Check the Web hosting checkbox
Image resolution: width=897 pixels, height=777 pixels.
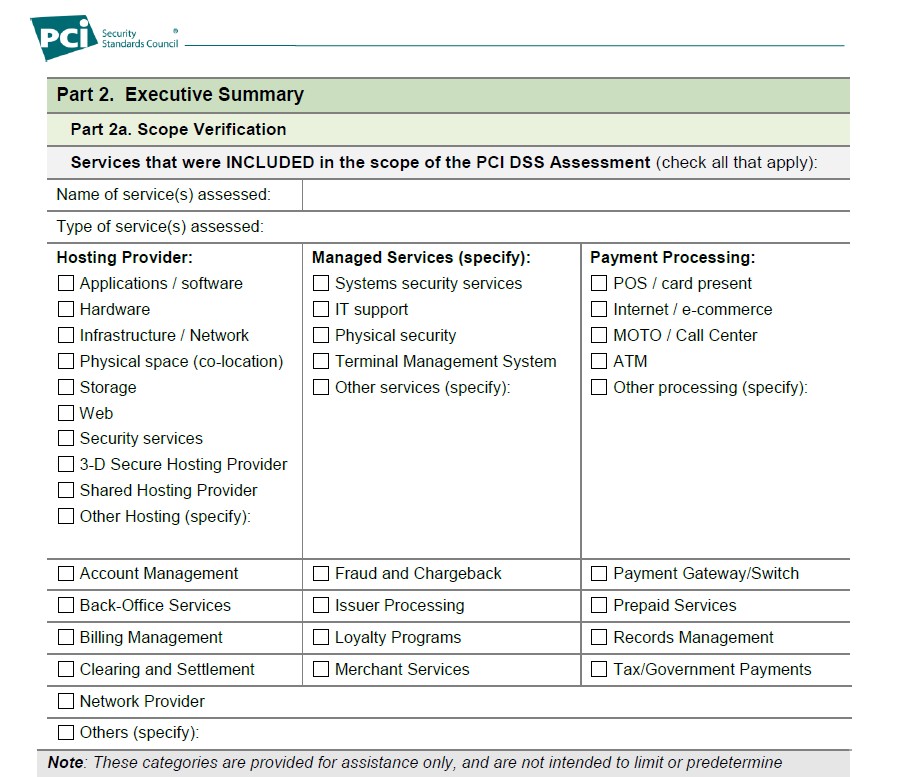tap(66, 413)
